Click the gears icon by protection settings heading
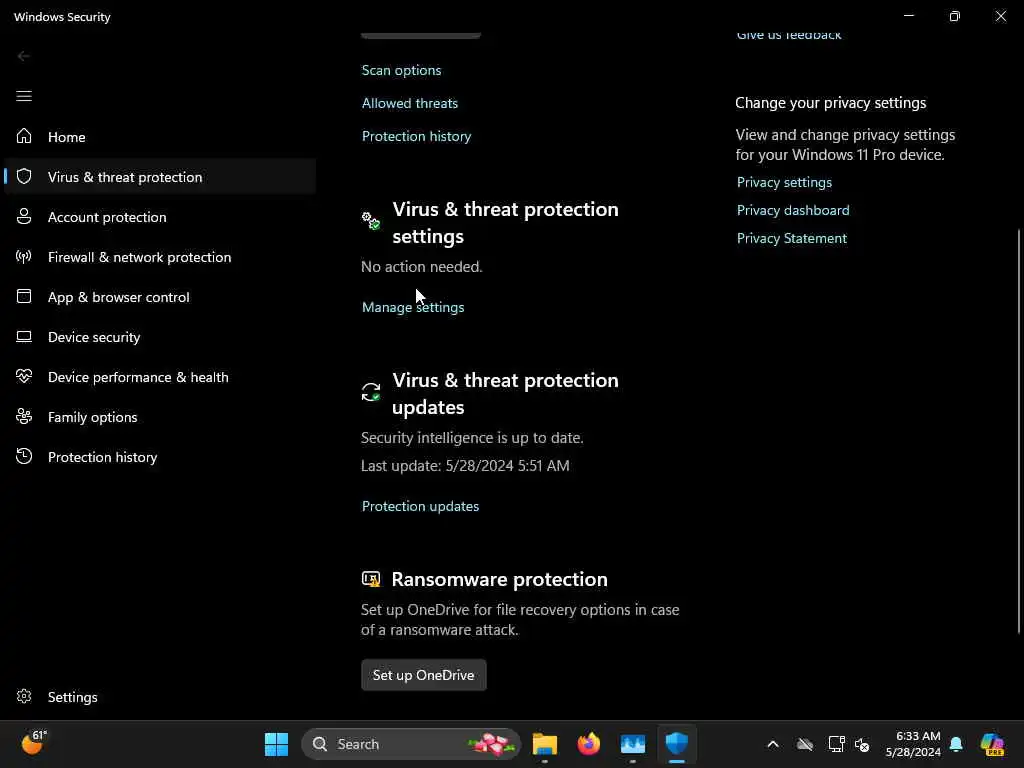This screenshot has height=768, width=1024. [371, 221]
